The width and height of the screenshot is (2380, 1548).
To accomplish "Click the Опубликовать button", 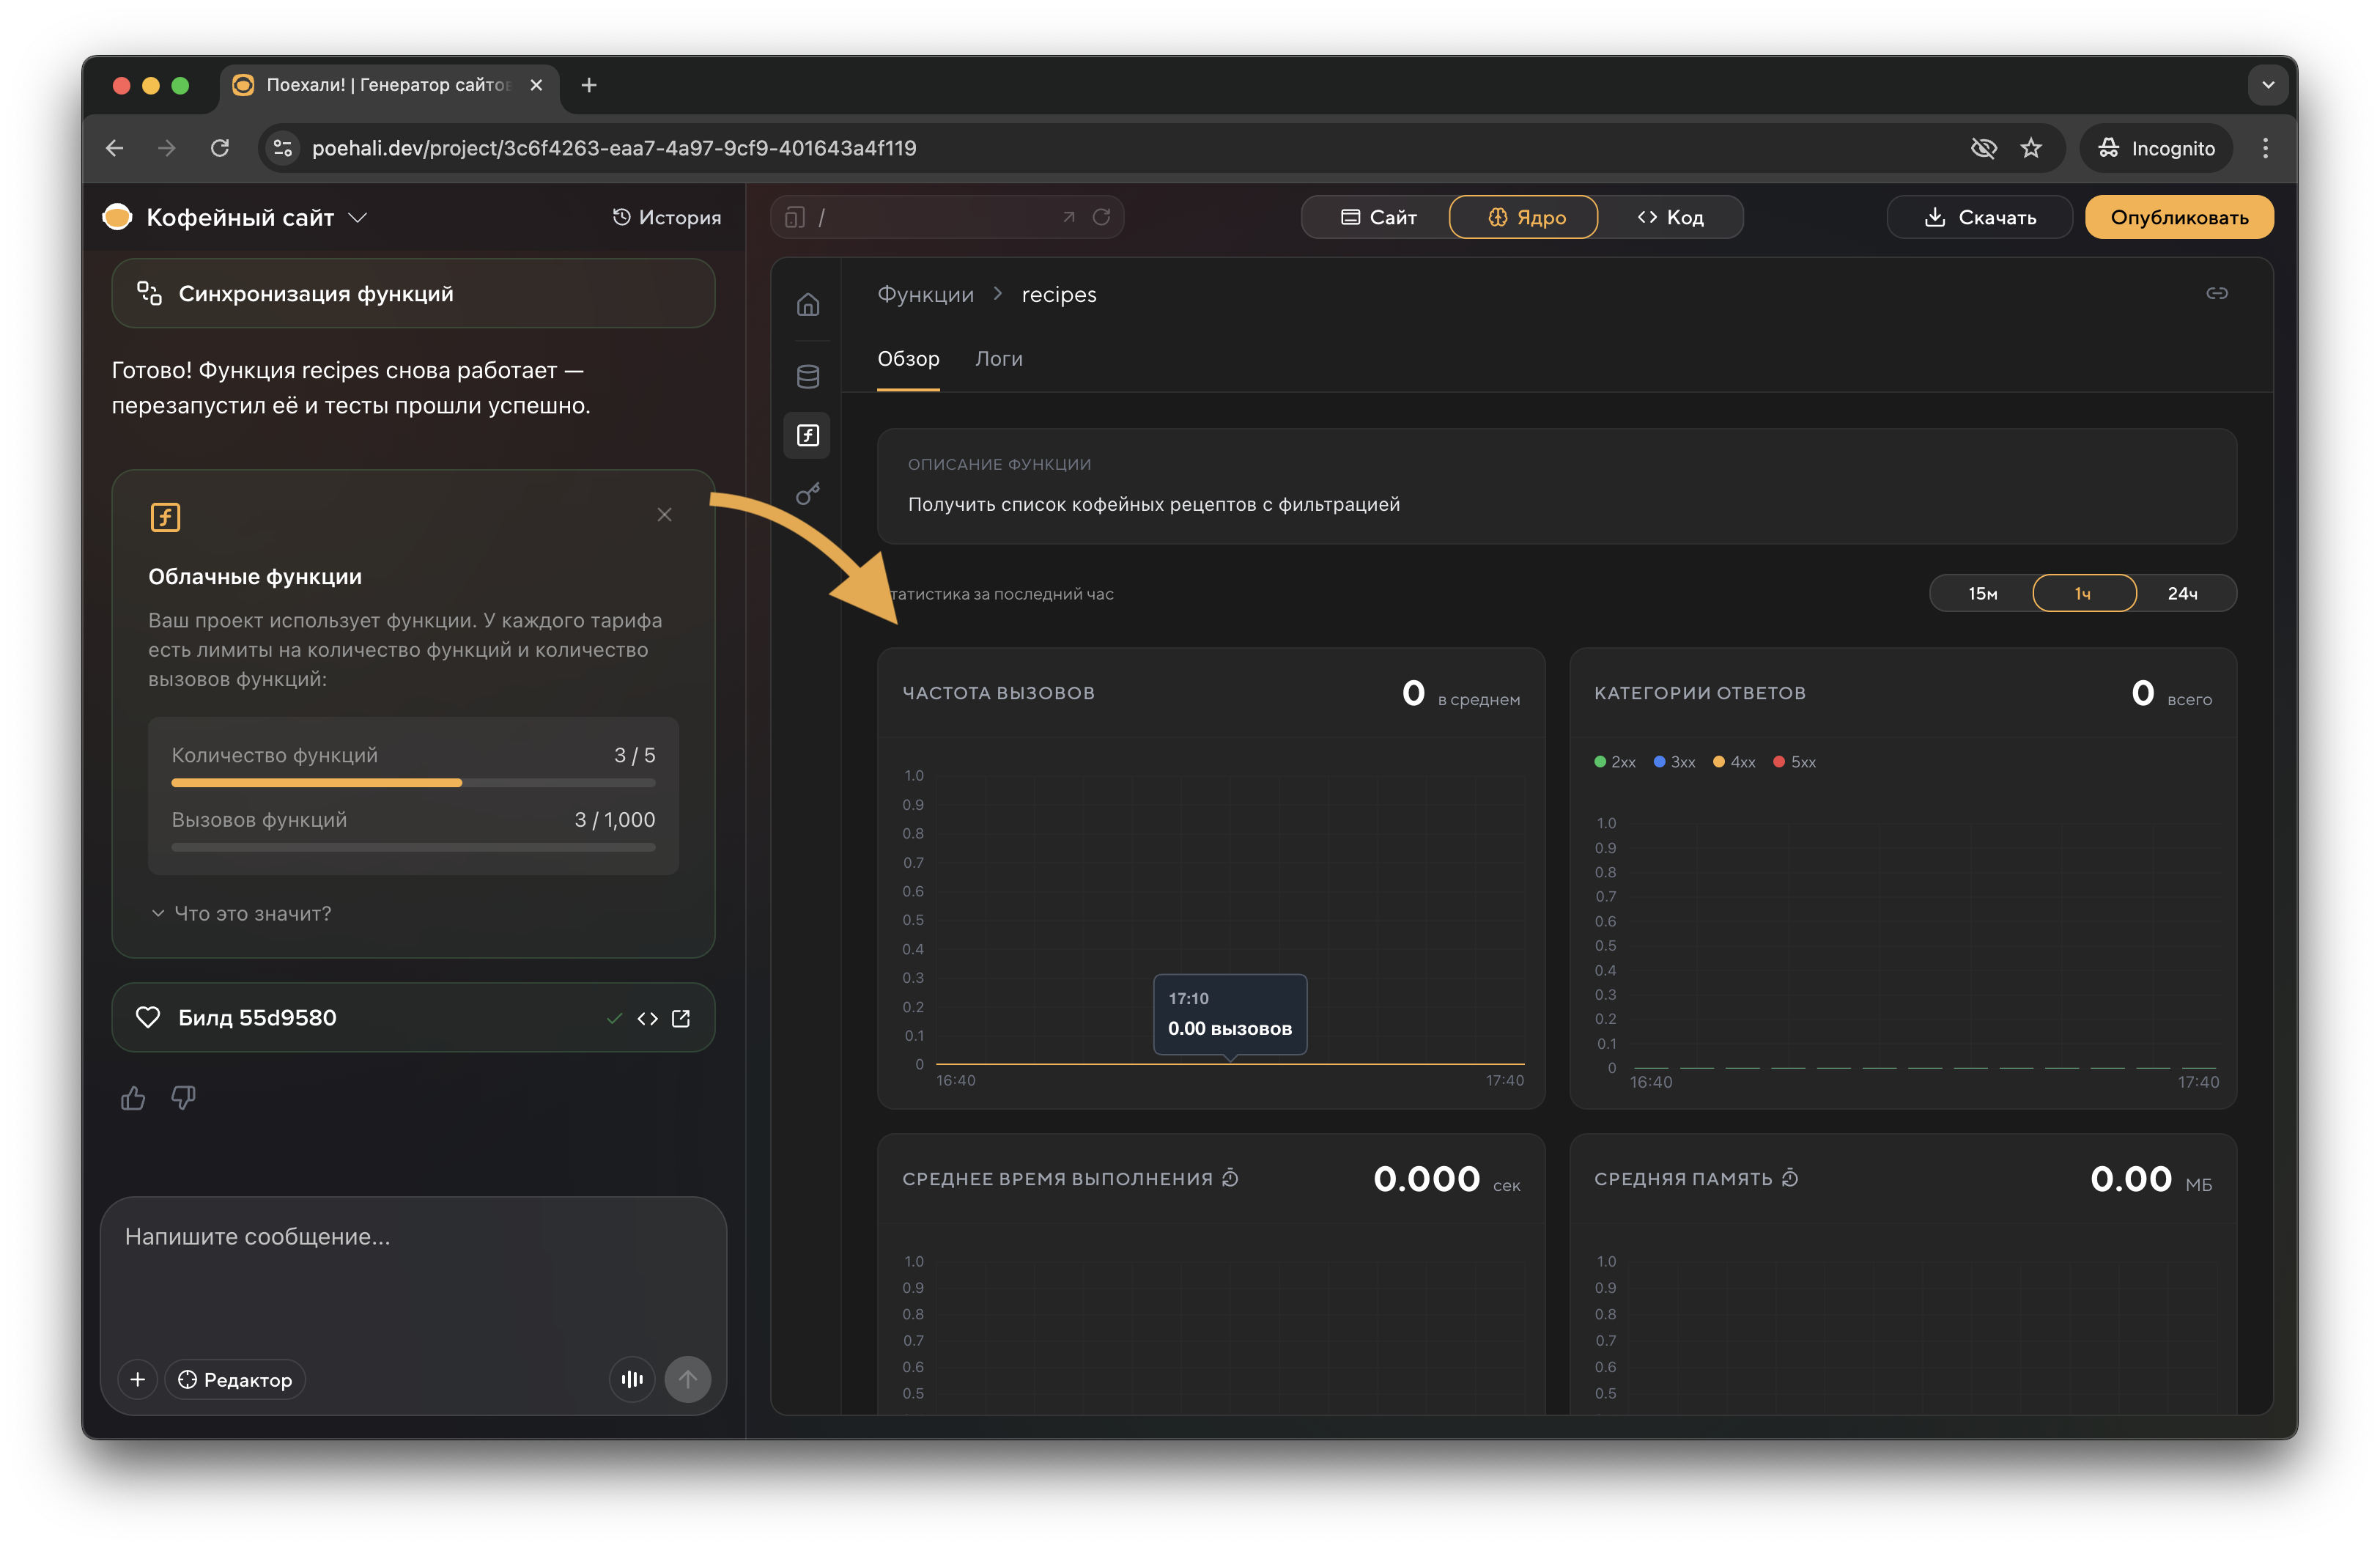I will click(2178, 217).
